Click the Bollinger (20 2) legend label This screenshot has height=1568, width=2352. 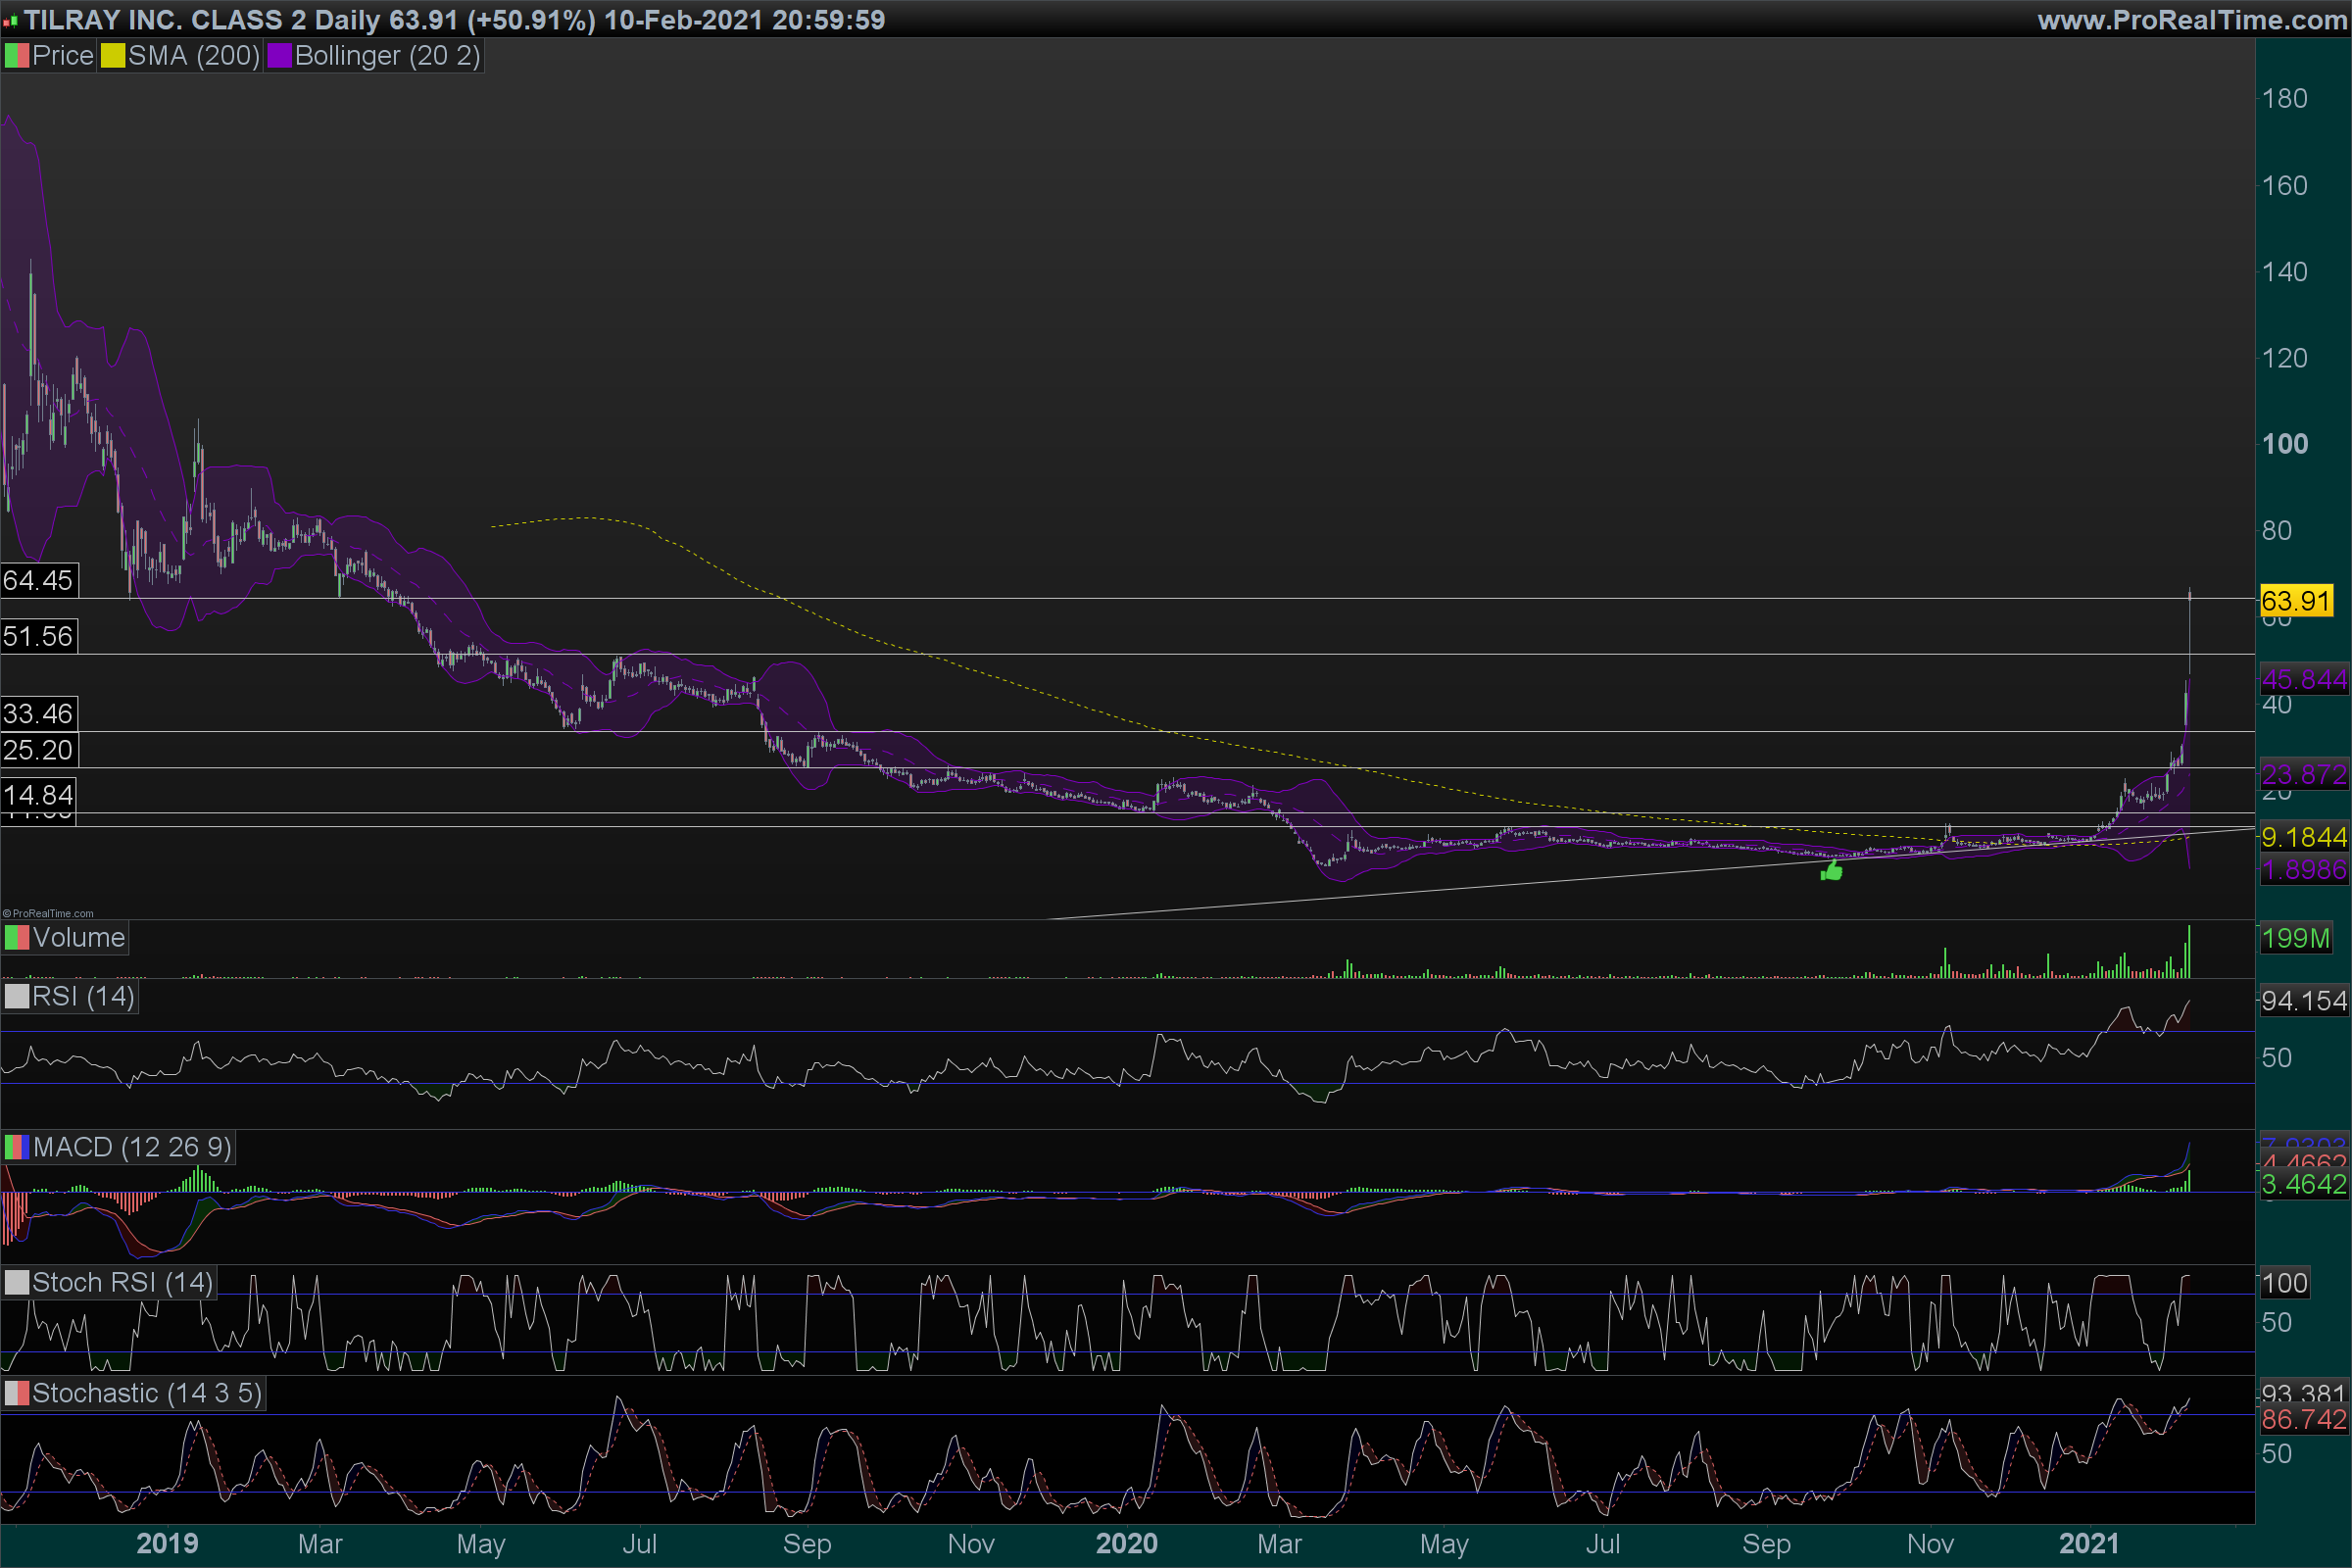387,56
